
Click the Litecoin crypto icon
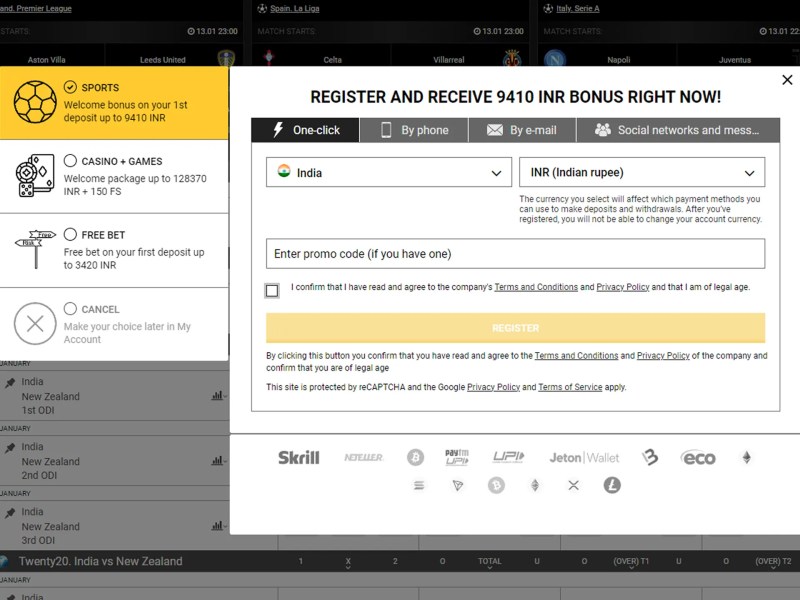[x=612, y=485]
